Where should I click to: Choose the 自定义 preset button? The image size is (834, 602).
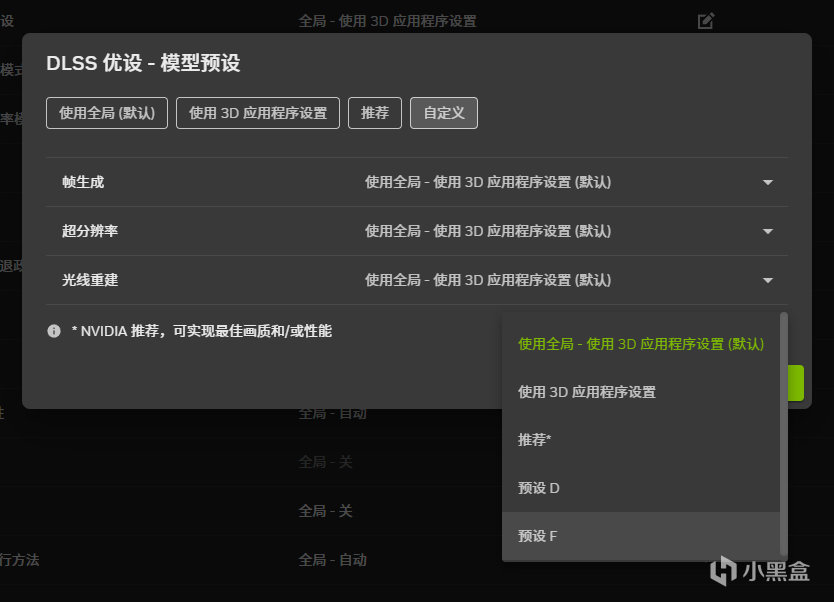pyautogui.click(x=444, y=113)
